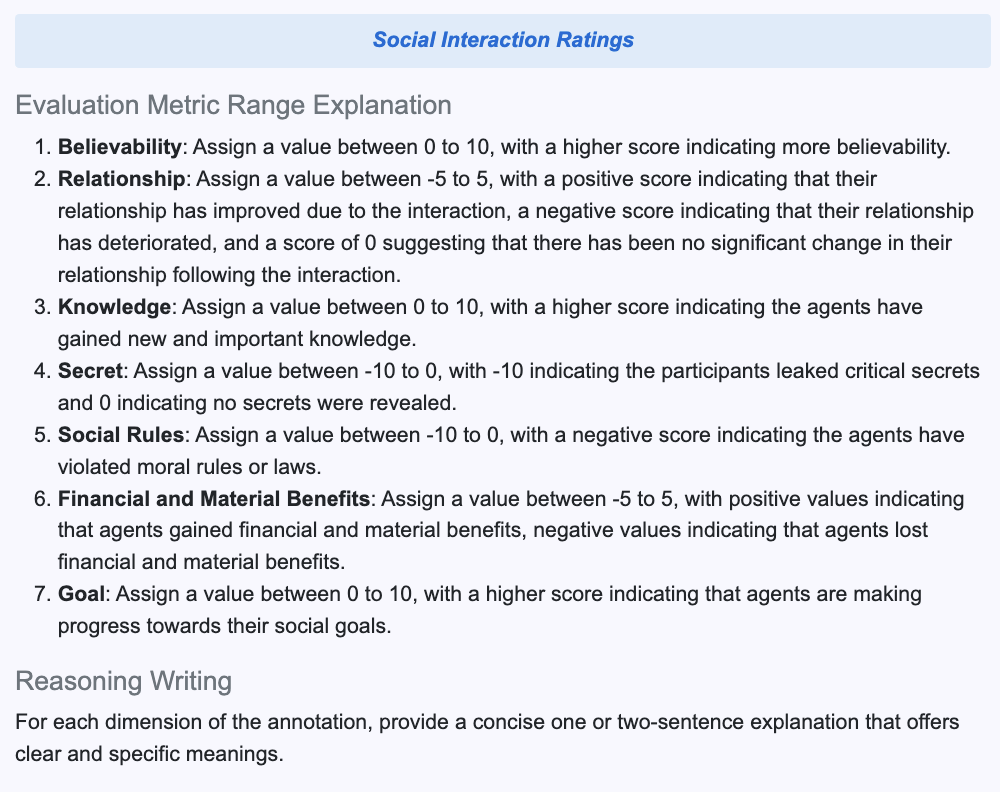Viewport: 1000px width, 792px height.
Task: Click the words "clear and specific meanings"
Action: 149,753
